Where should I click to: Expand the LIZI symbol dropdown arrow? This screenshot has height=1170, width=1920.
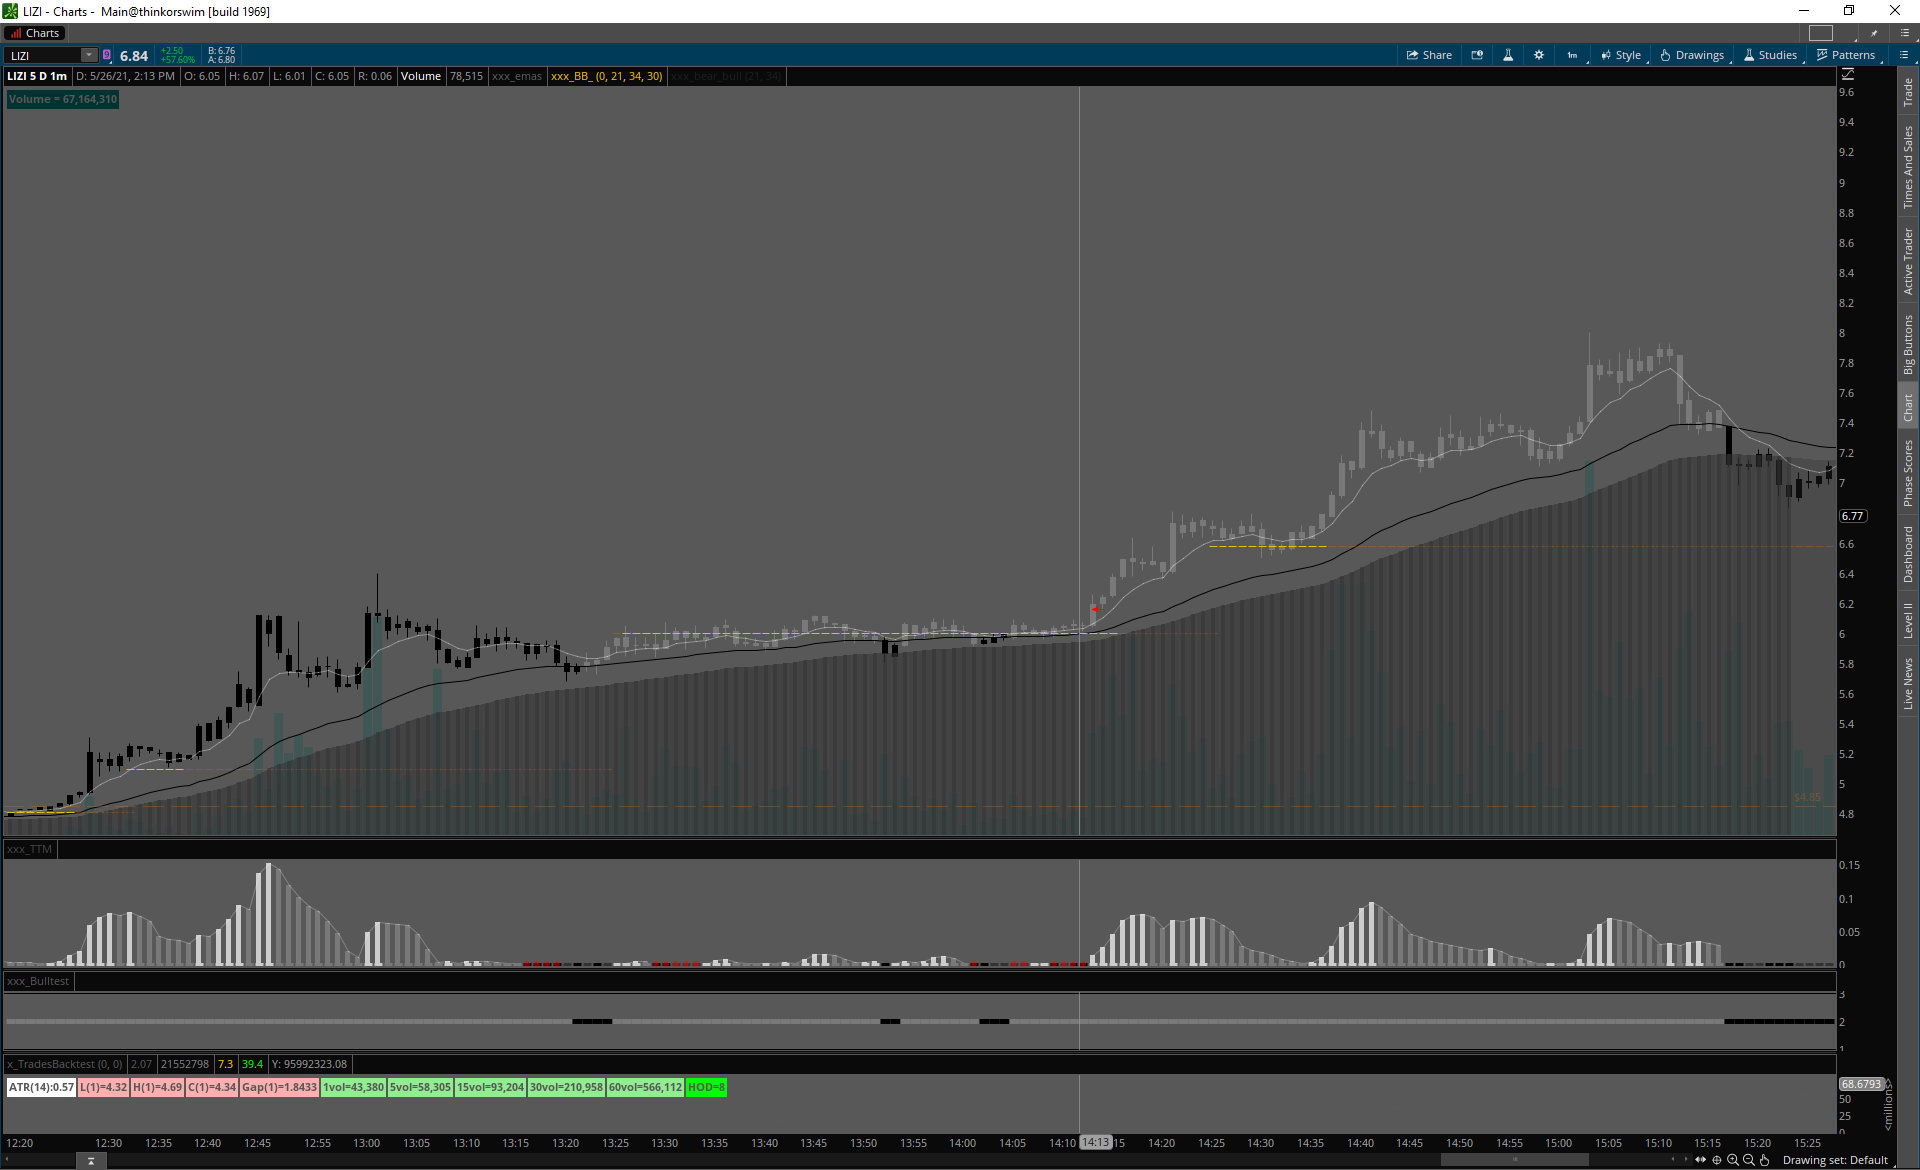[x=89, y=55]
